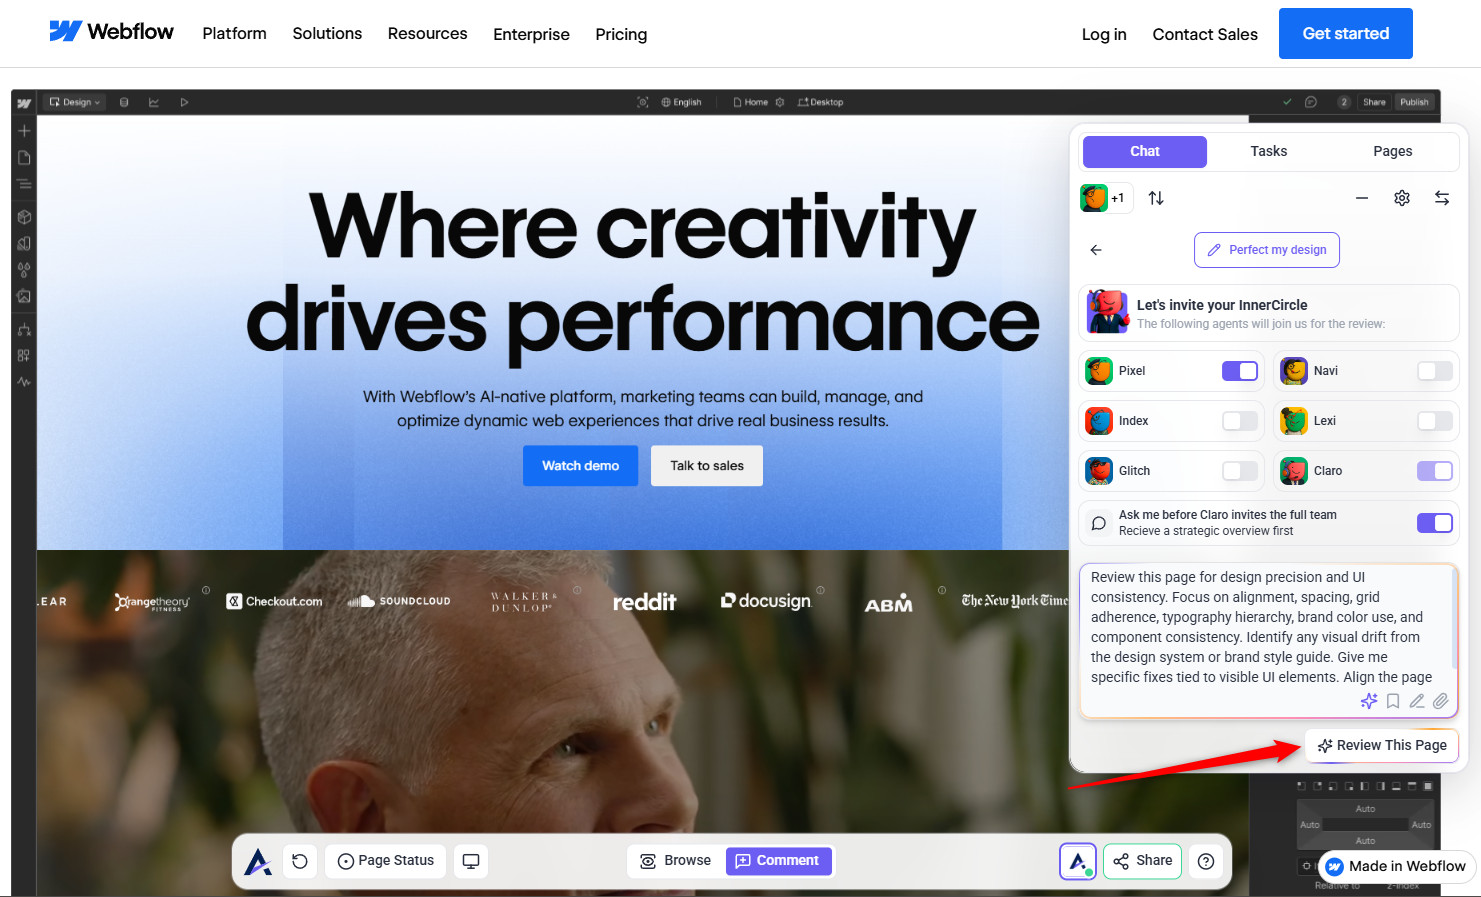Click the sort arrows icon beside avatar
The height and width of the screenshot is (897, 1481).
(1156, 198)
